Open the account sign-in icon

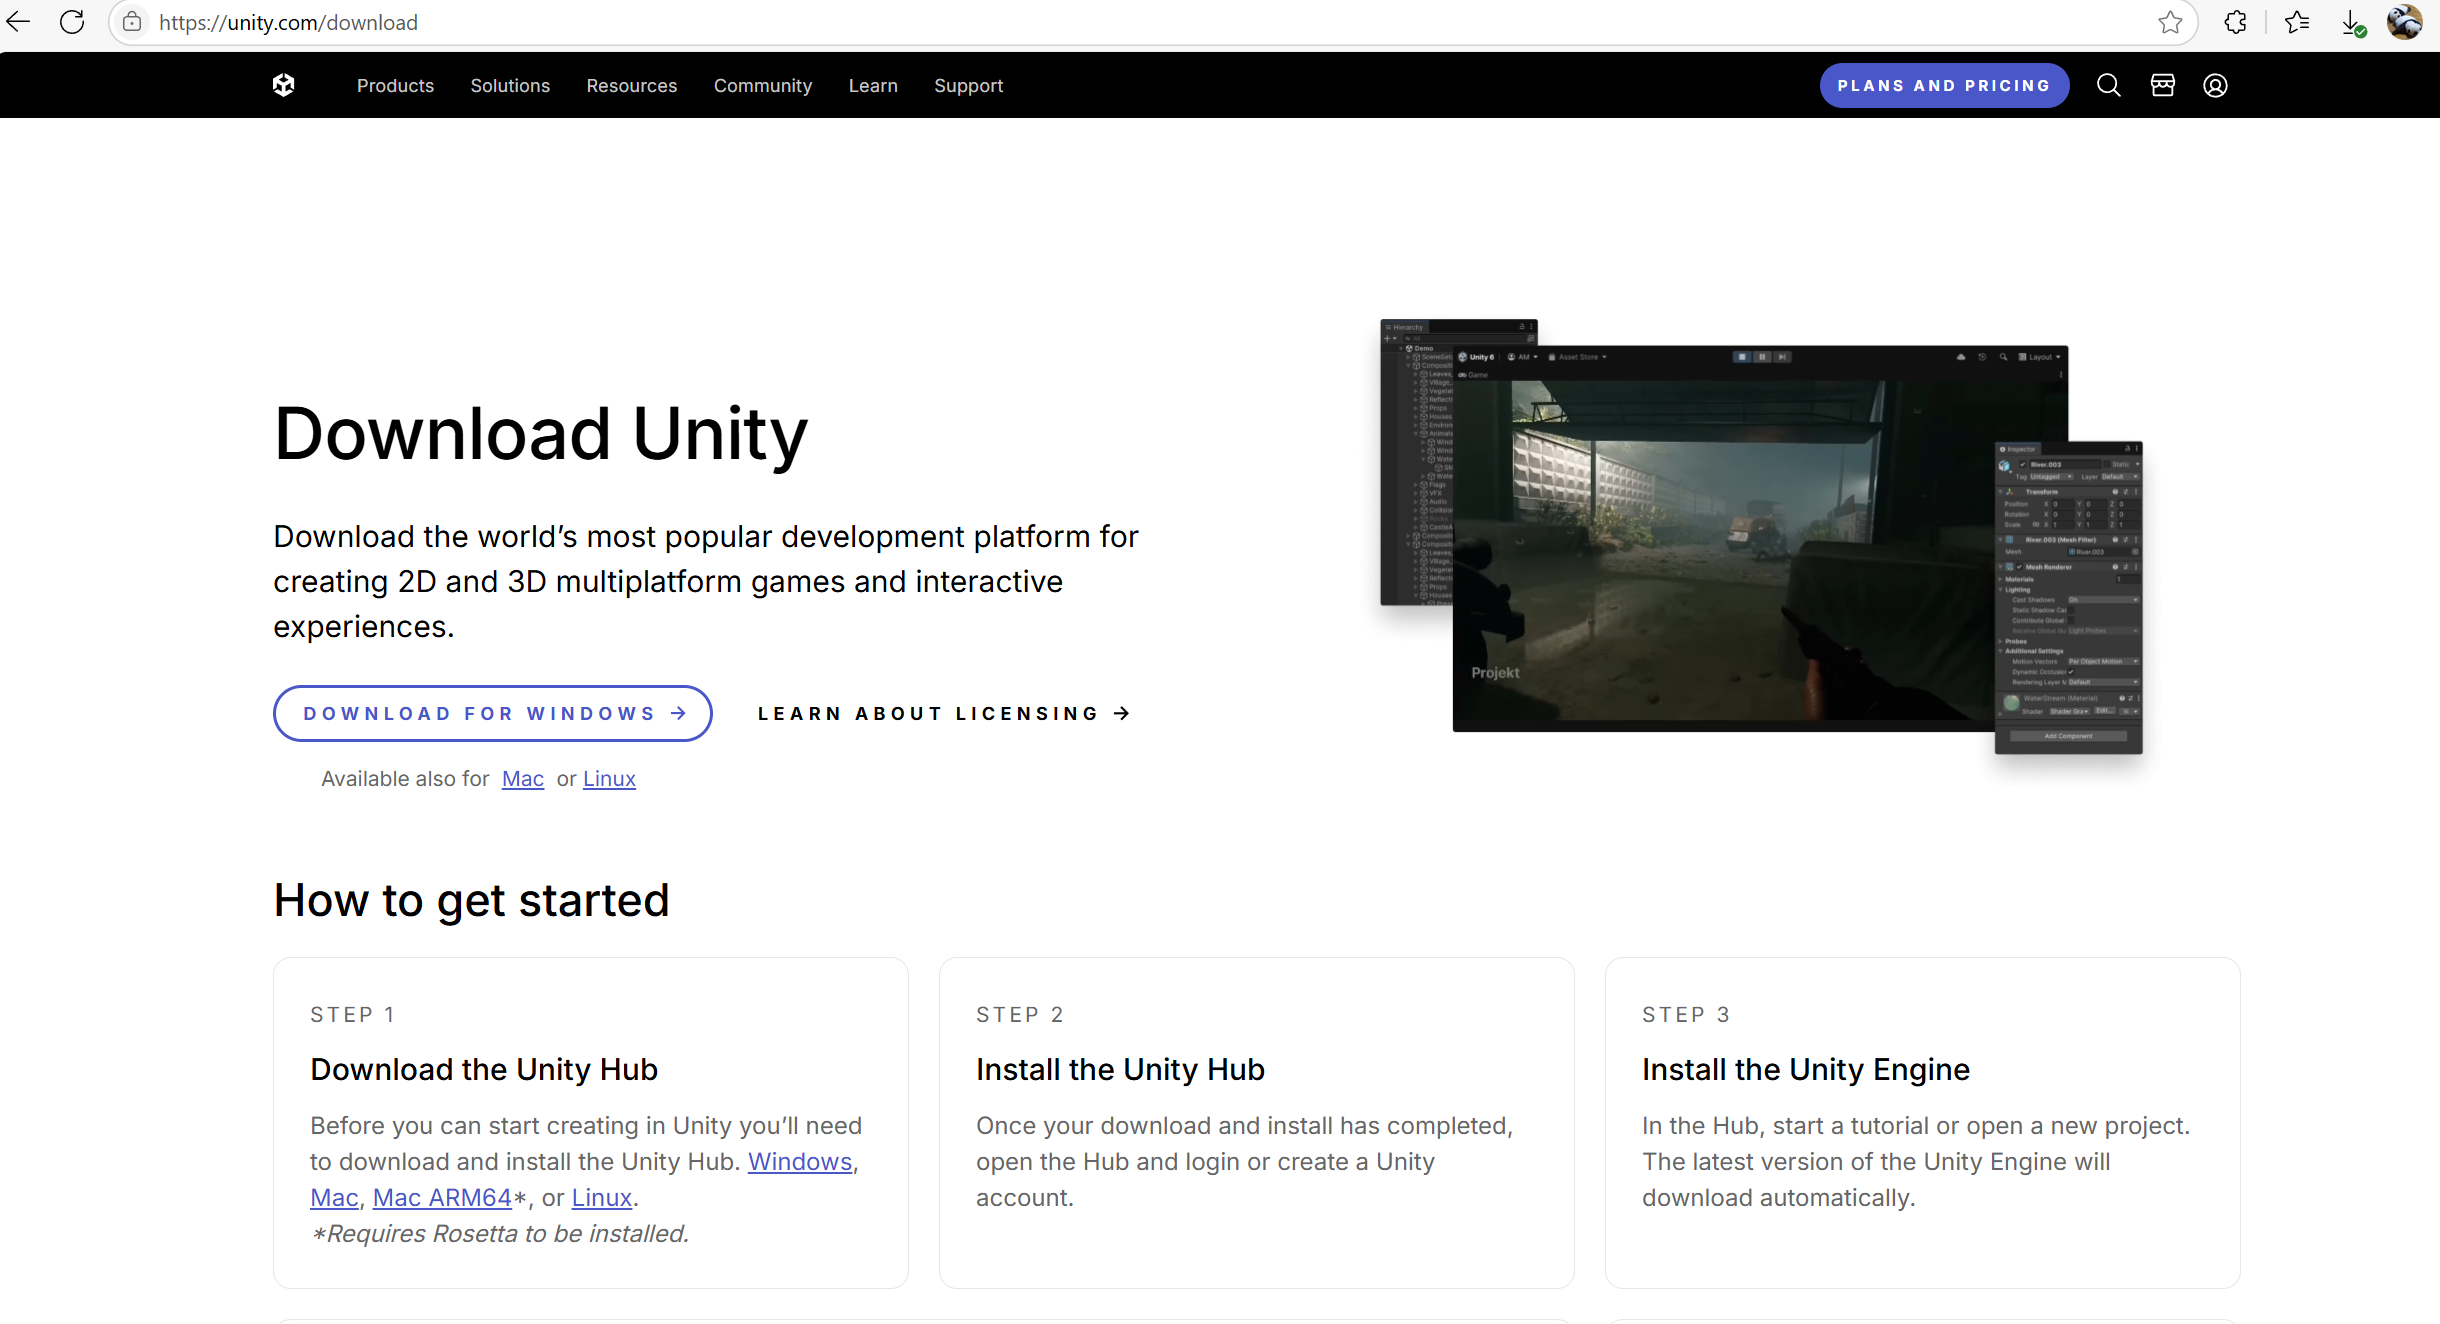(x=2216, y=85)
